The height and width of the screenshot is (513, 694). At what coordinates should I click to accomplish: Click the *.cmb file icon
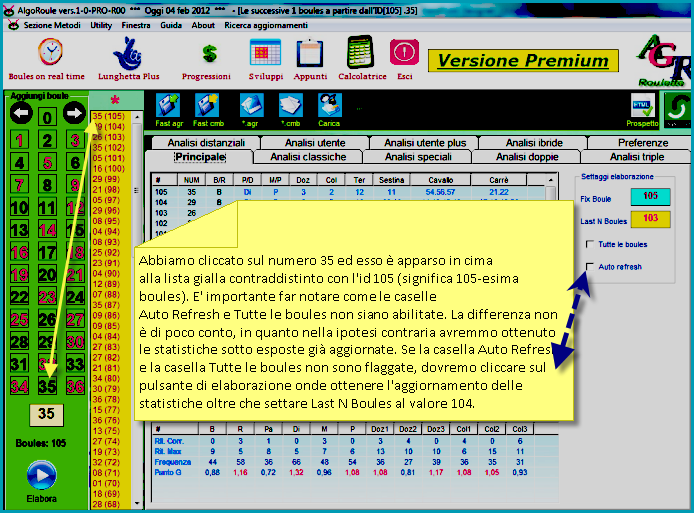point(290,106)
